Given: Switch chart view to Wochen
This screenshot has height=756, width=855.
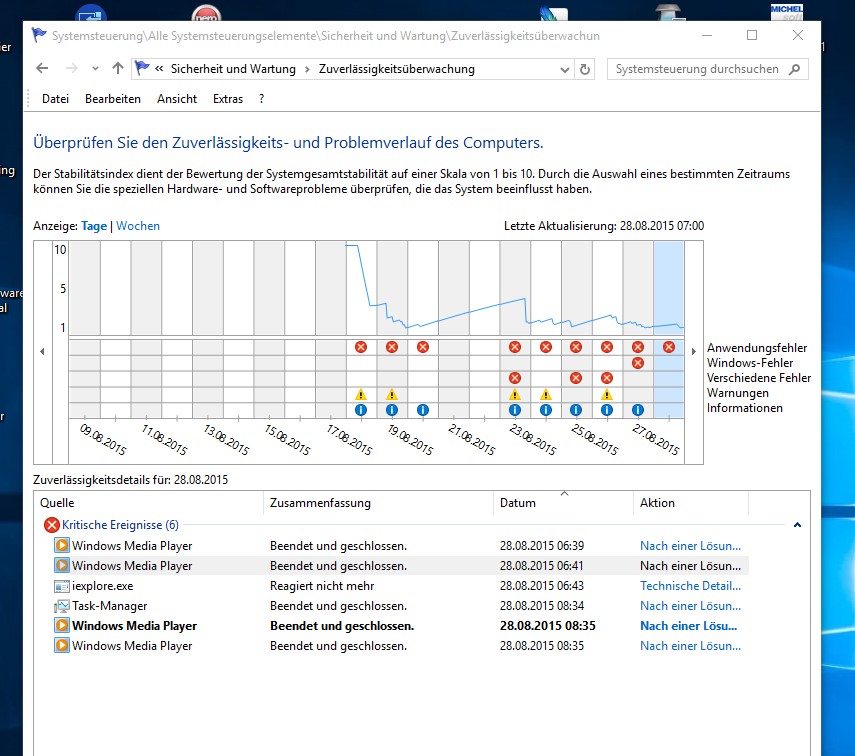Looking at the screenshot, I should [x=138, y=226].
